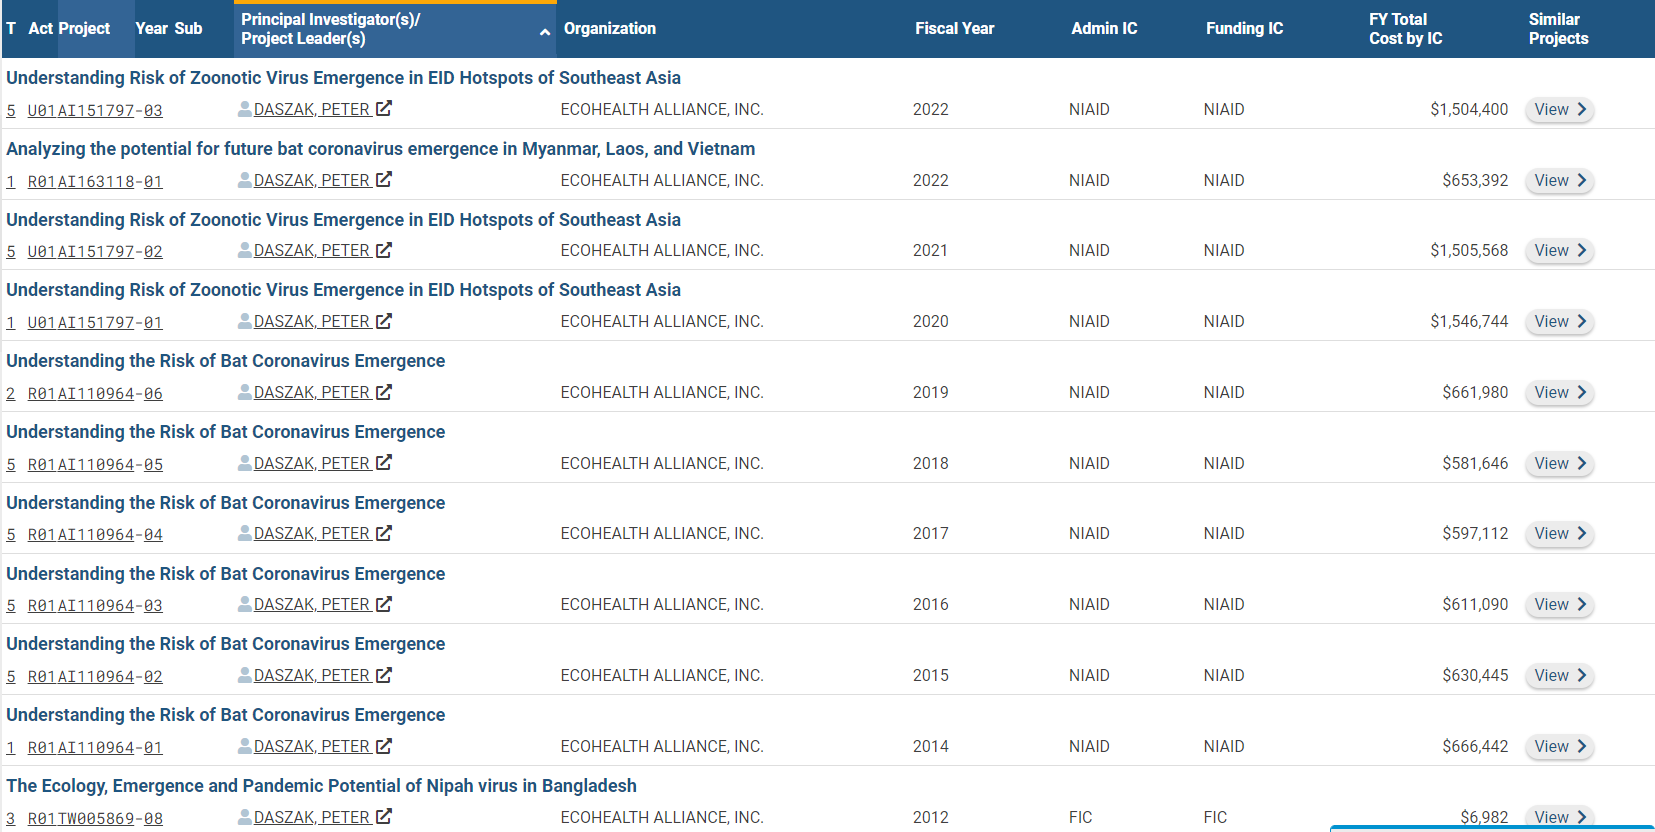Open project number R01AI110964-04

pos(95,535)
